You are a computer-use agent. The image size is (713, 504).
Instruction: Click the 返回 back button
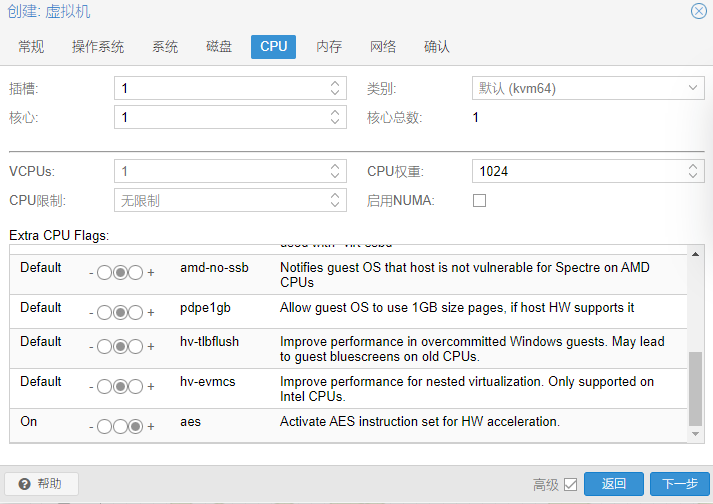[613, 484]
